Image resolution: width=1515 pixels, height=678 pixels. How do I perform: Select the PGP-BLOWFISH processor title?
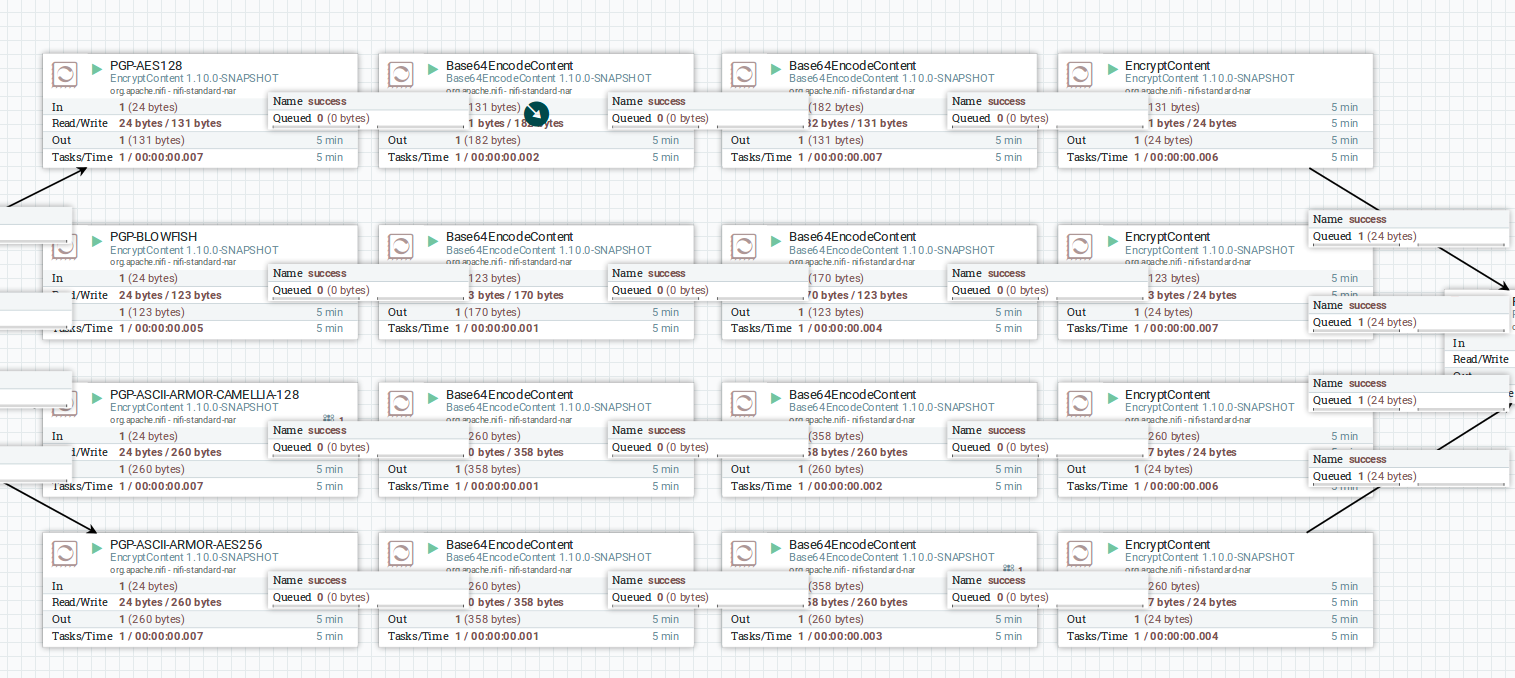pyautogui.click(x=153, y=237)
